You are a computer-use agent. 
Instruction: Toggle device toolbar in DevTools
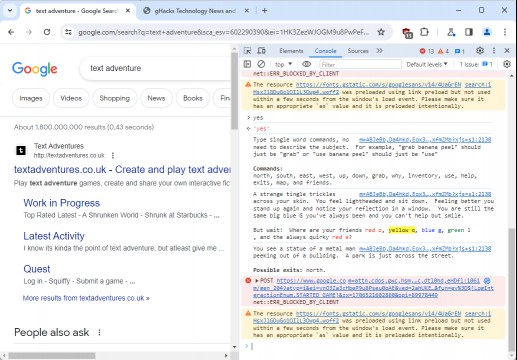point(262,51)
